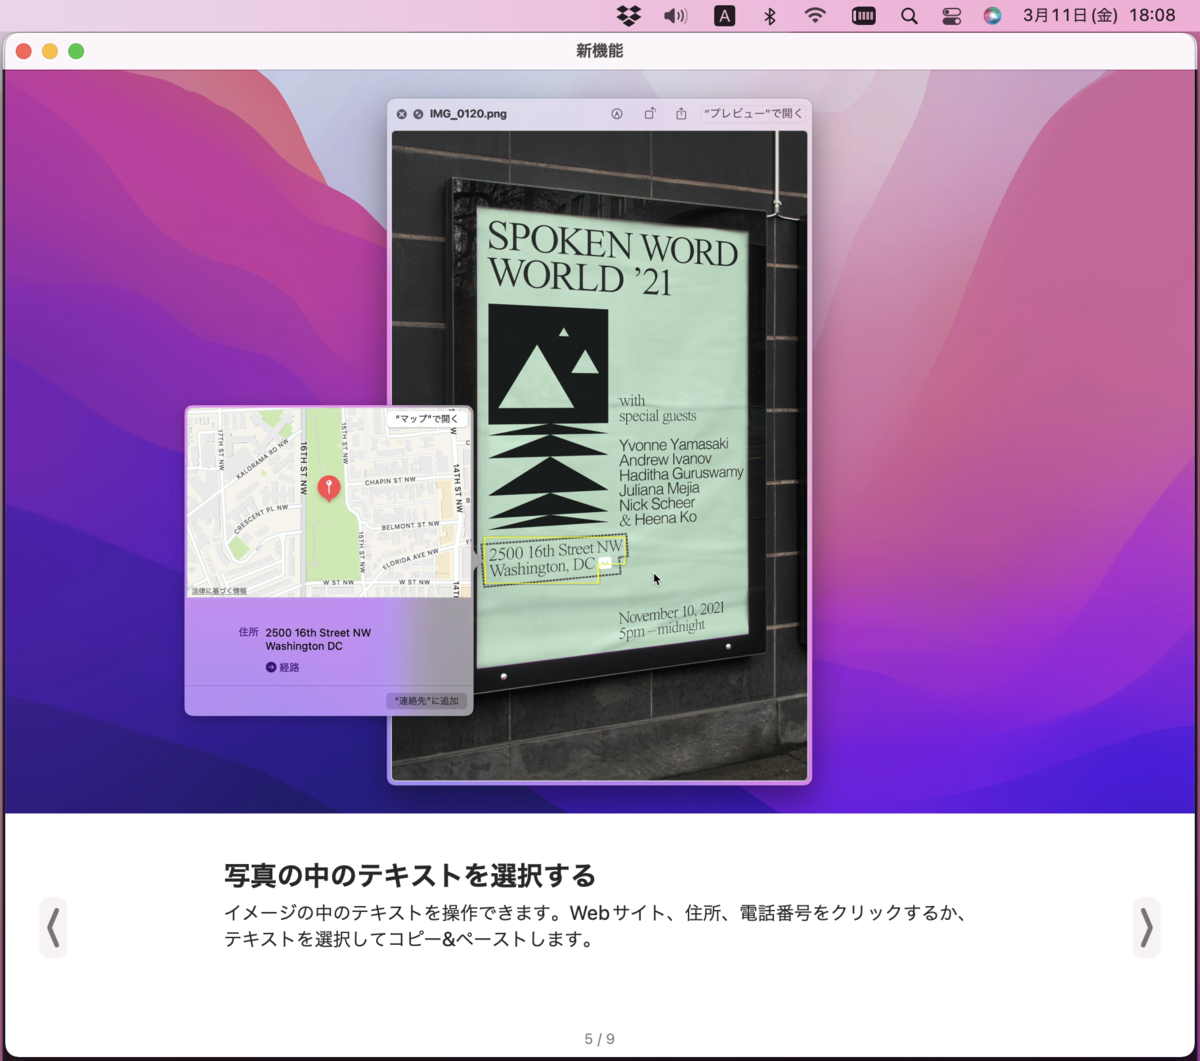
Task: Toggle battery status indicator in menu bar
Action: [863, 15]
